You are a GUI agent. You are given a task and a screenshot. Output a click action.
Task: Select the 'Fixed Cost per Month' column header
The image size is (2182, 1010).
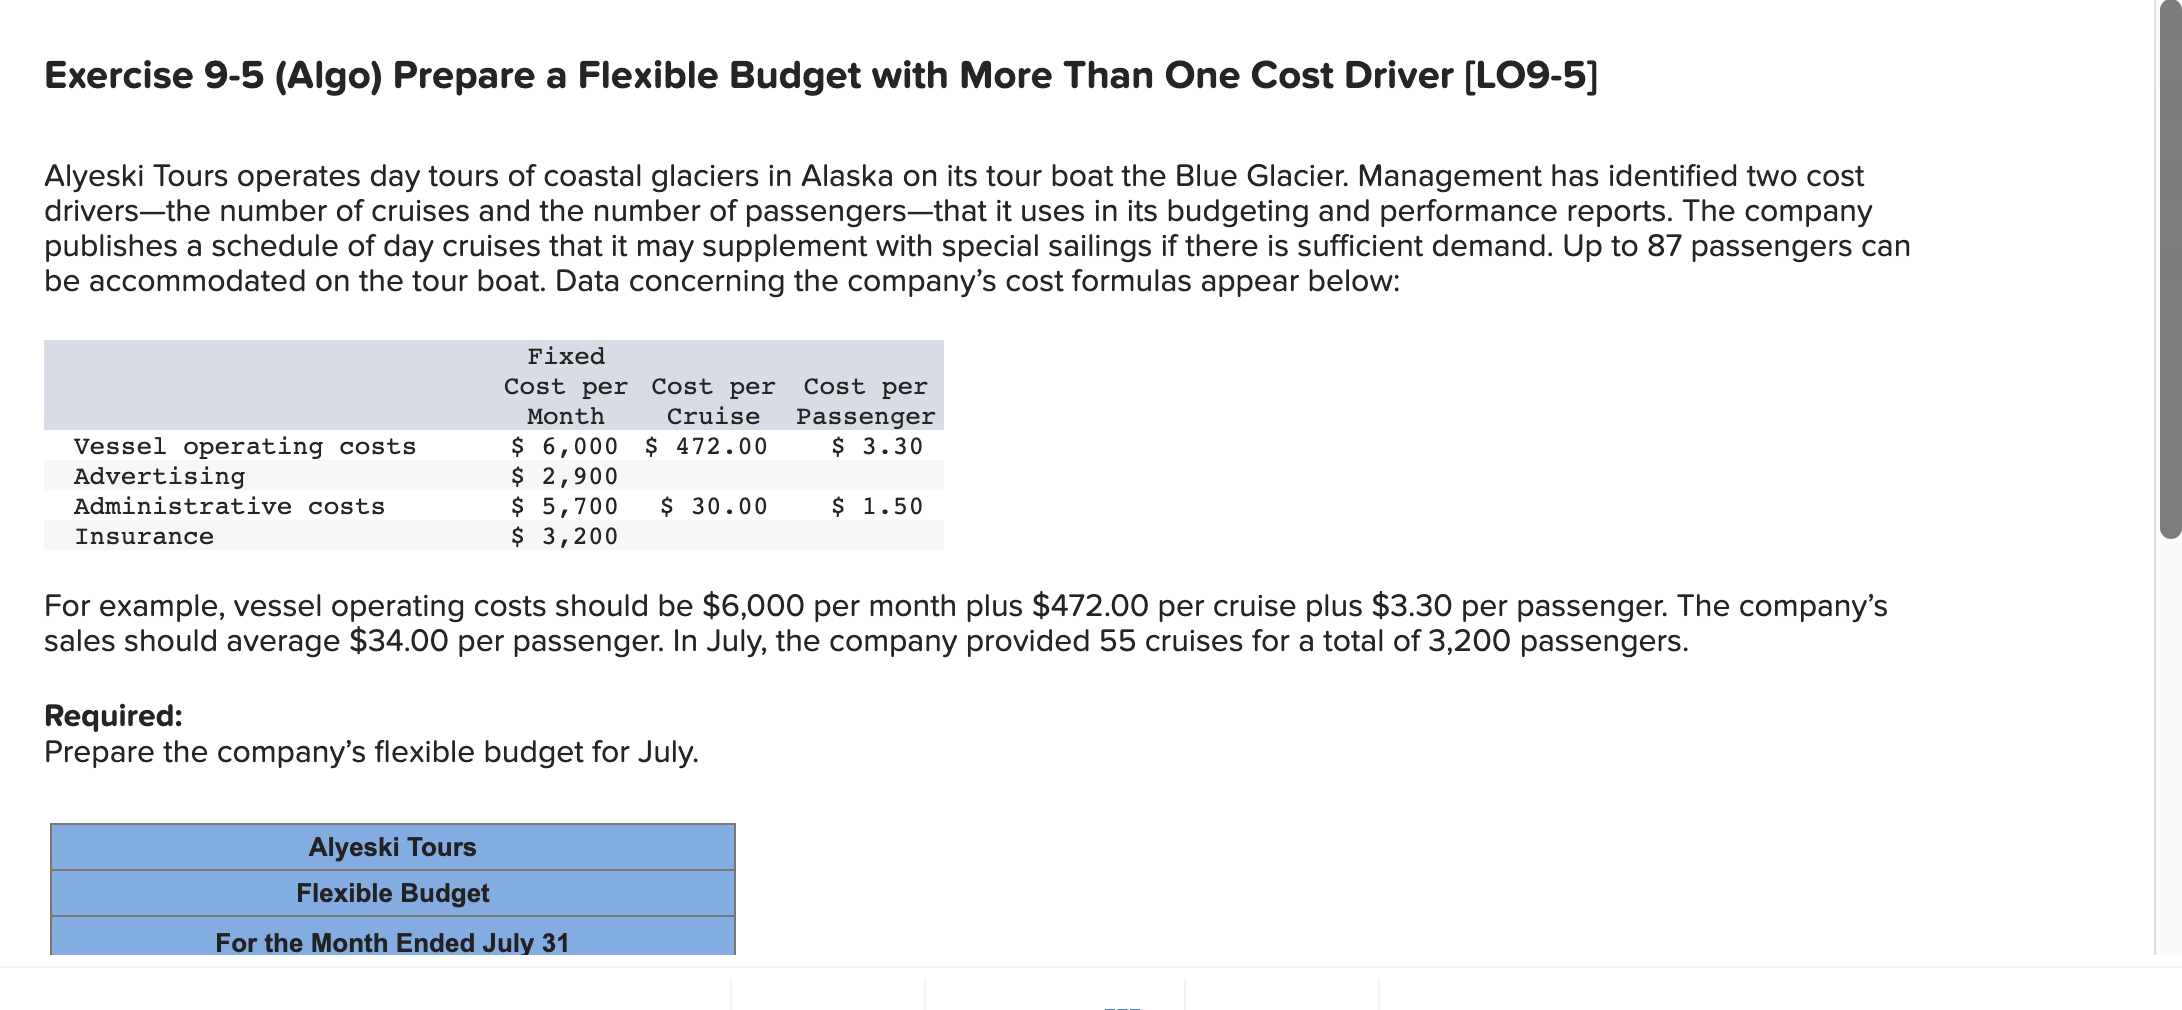coord(565,386)
